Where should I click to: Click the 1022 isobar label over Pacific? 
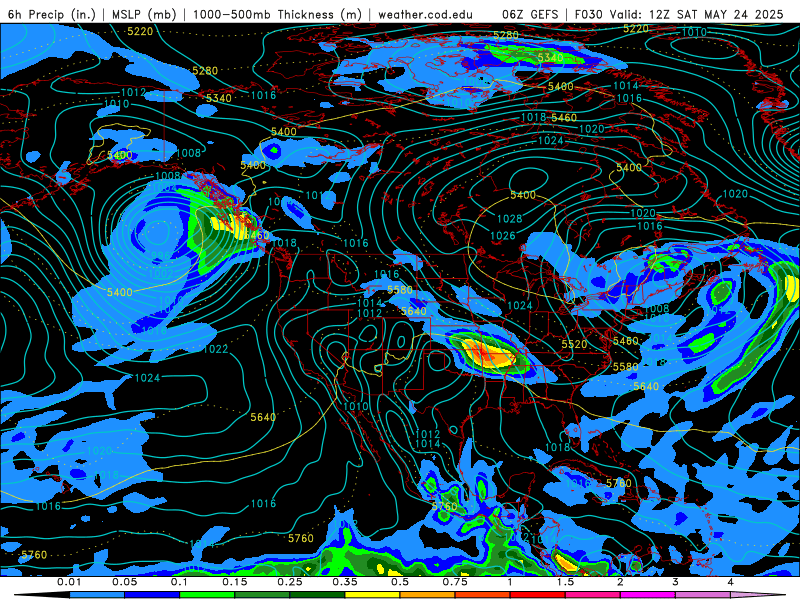click(x=215, y=349)
